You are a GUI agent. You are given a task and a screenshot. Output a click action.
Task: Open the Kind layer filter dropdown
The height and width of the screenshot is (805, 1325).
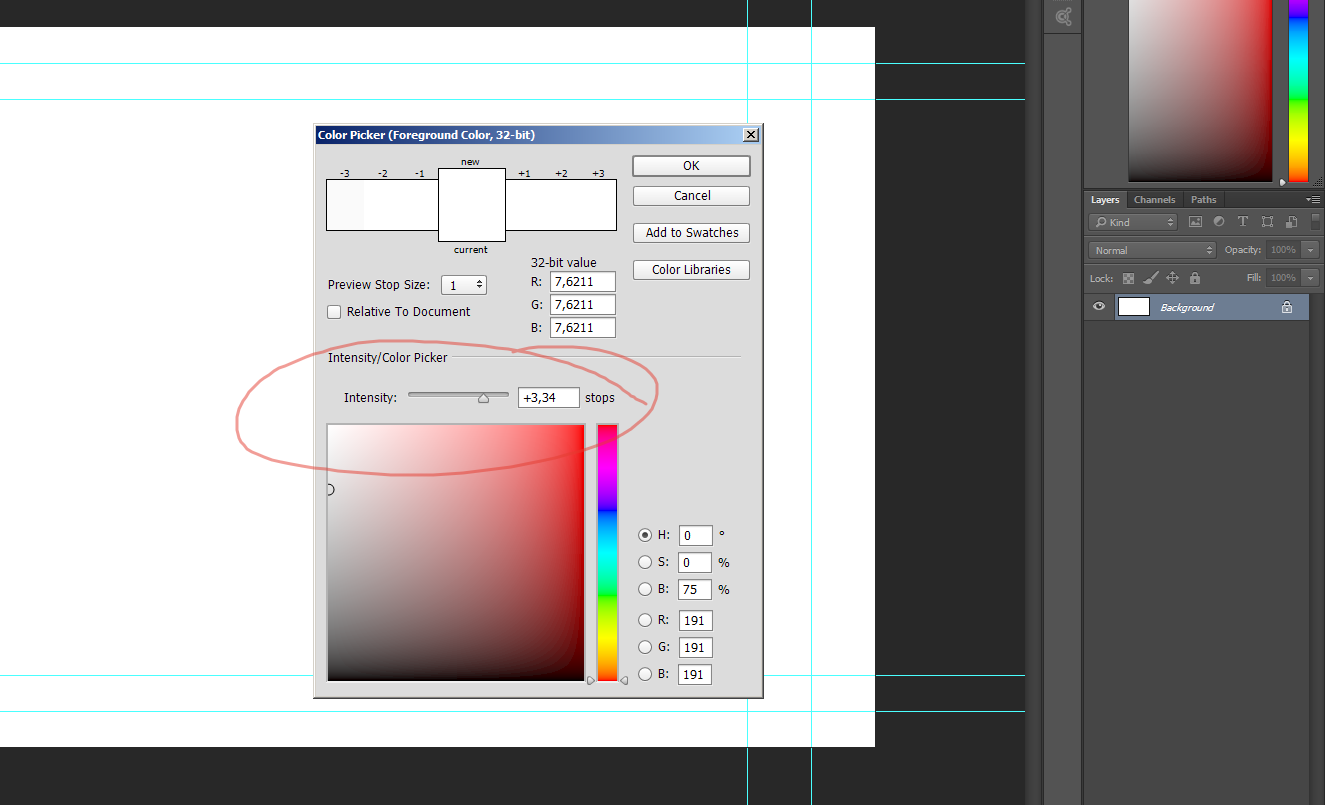click(1133, 222)
